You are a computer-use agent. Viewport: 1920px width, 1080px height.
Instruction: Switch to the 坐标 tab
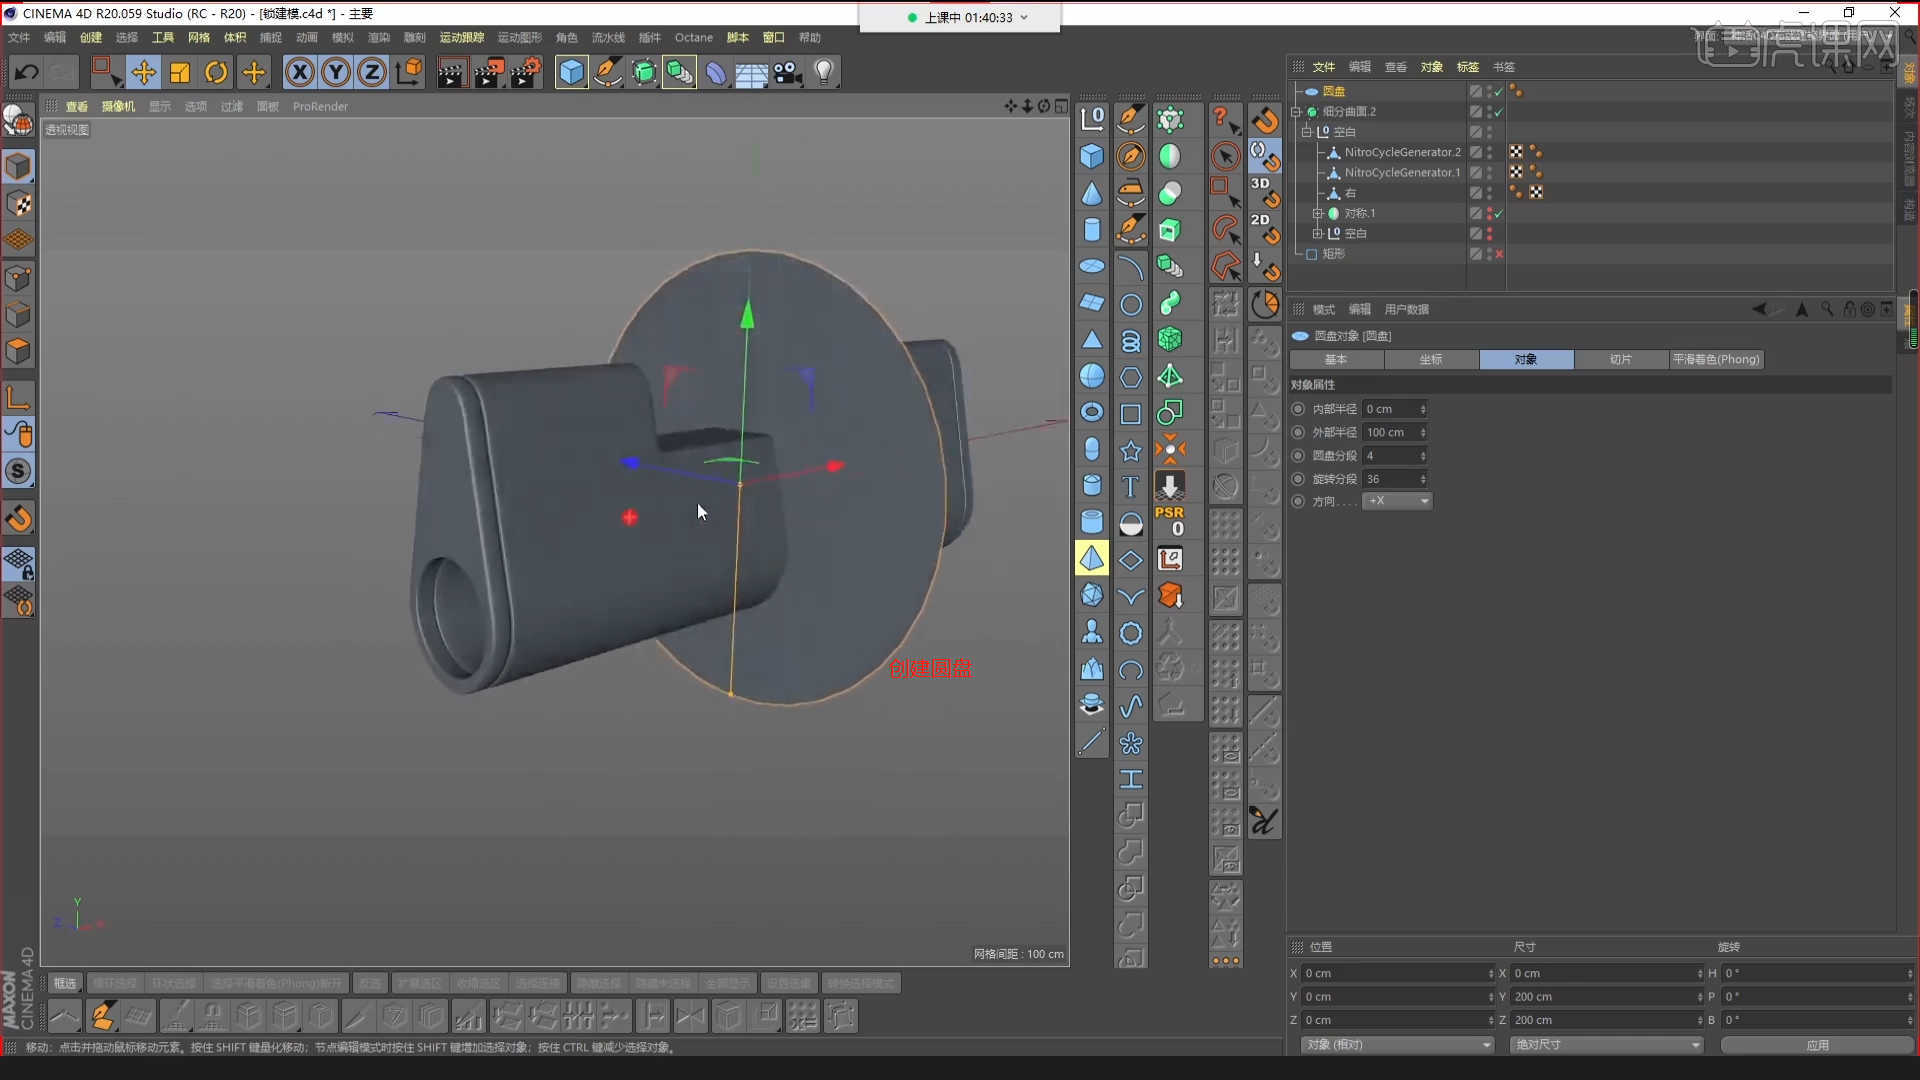click(x=1431, y=360)
